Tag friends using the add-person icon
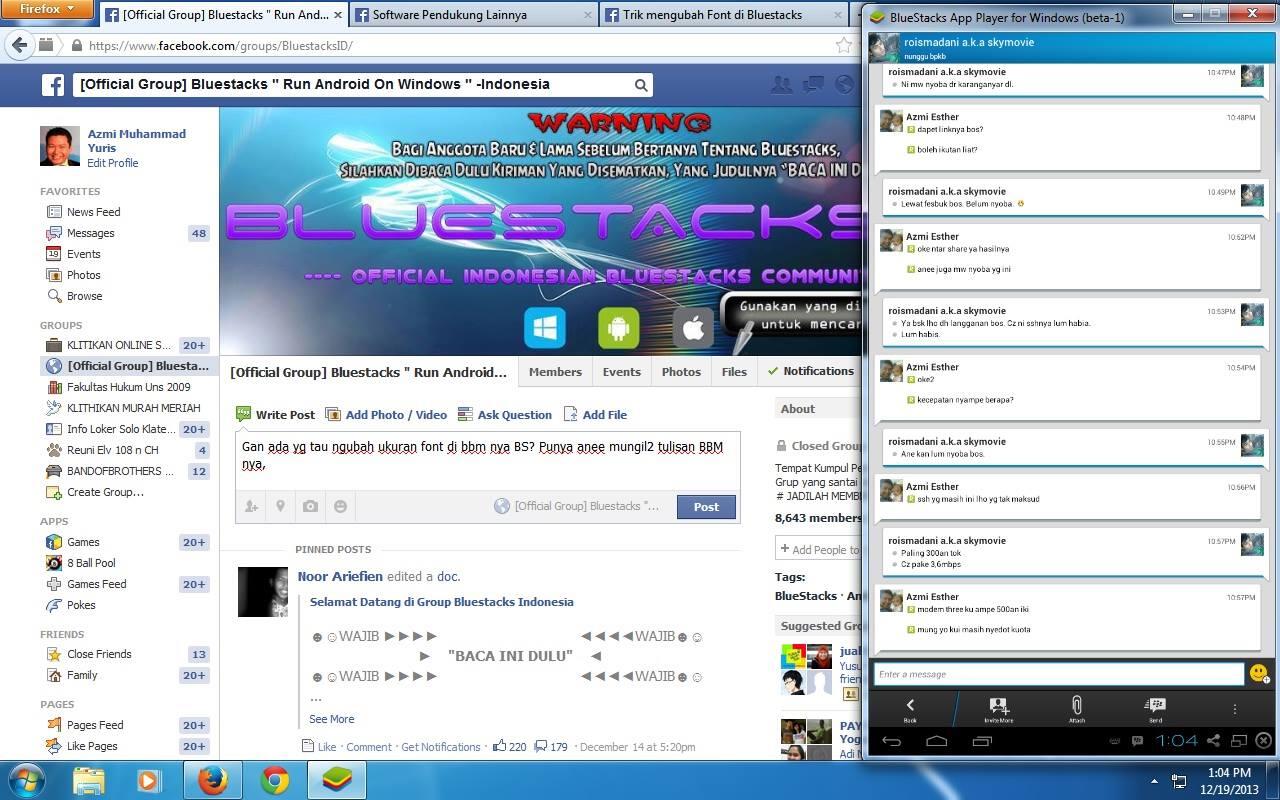Screen dimensions: 1280x800 coord(252,506)
